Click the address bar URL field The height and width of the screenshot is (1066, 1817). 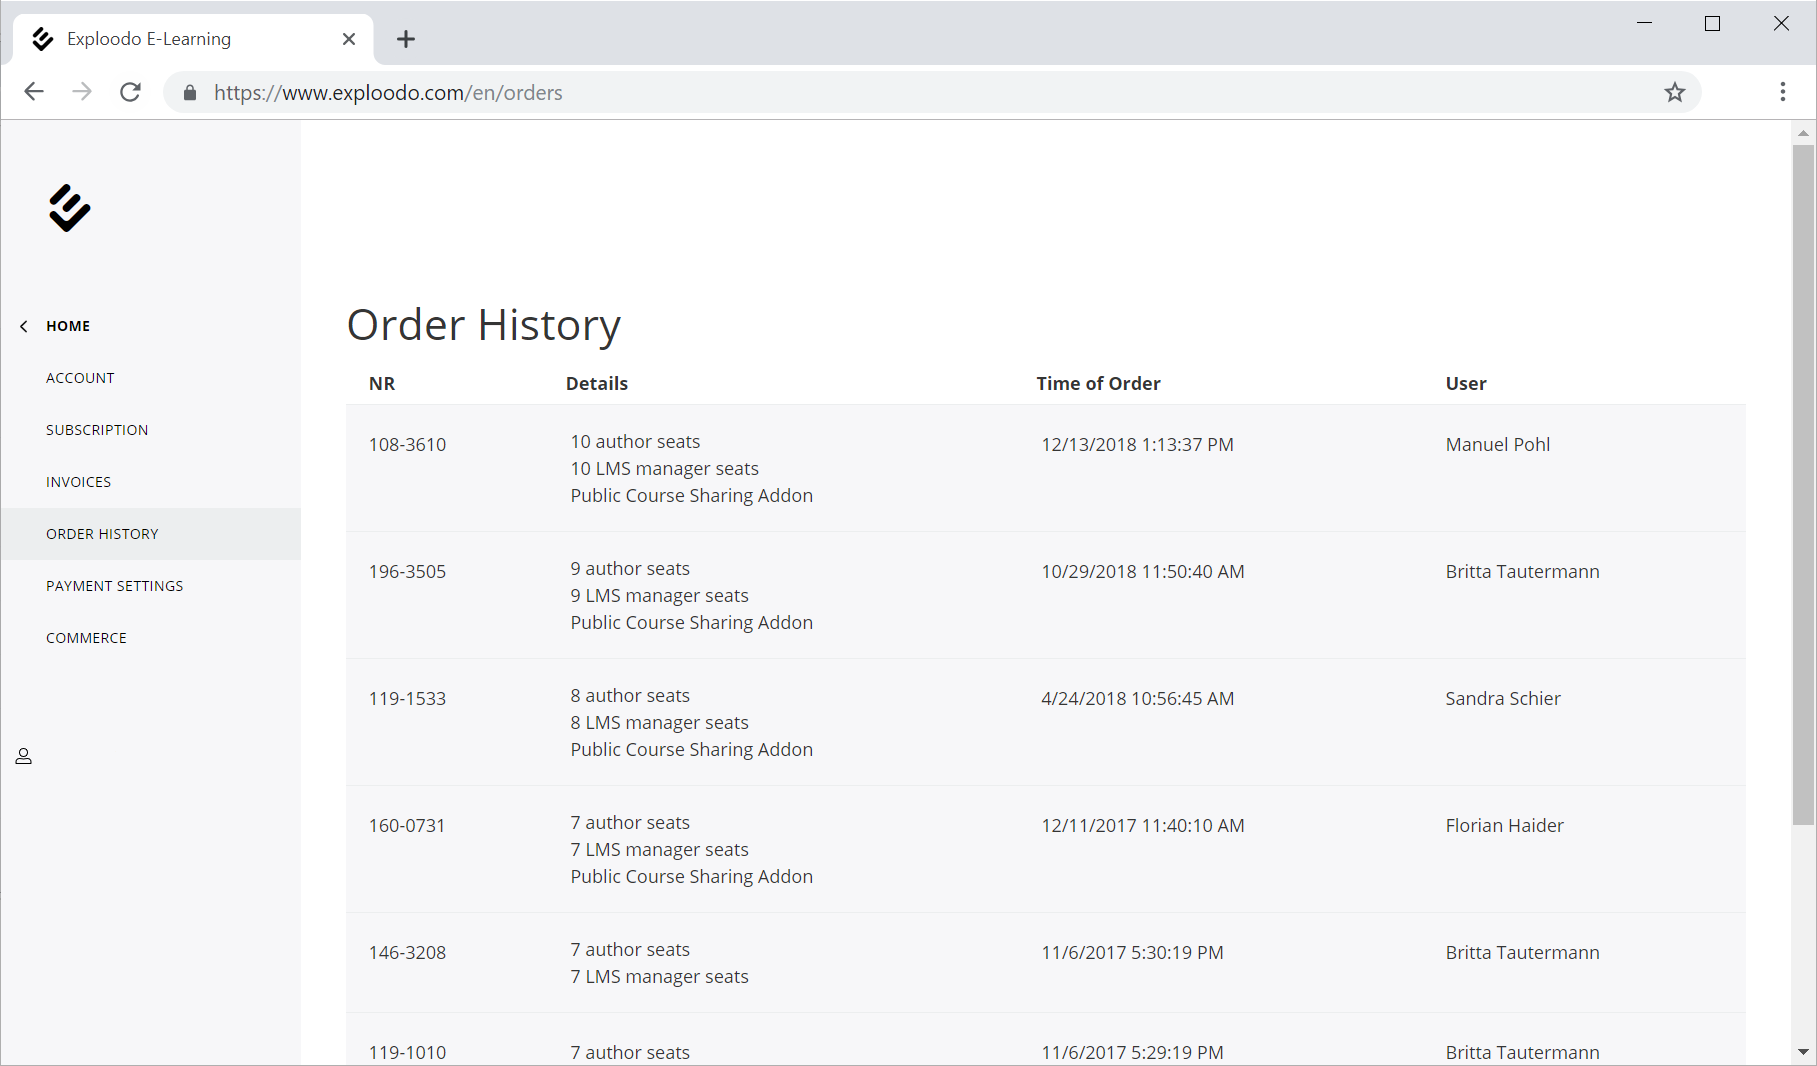pos(900,93)
